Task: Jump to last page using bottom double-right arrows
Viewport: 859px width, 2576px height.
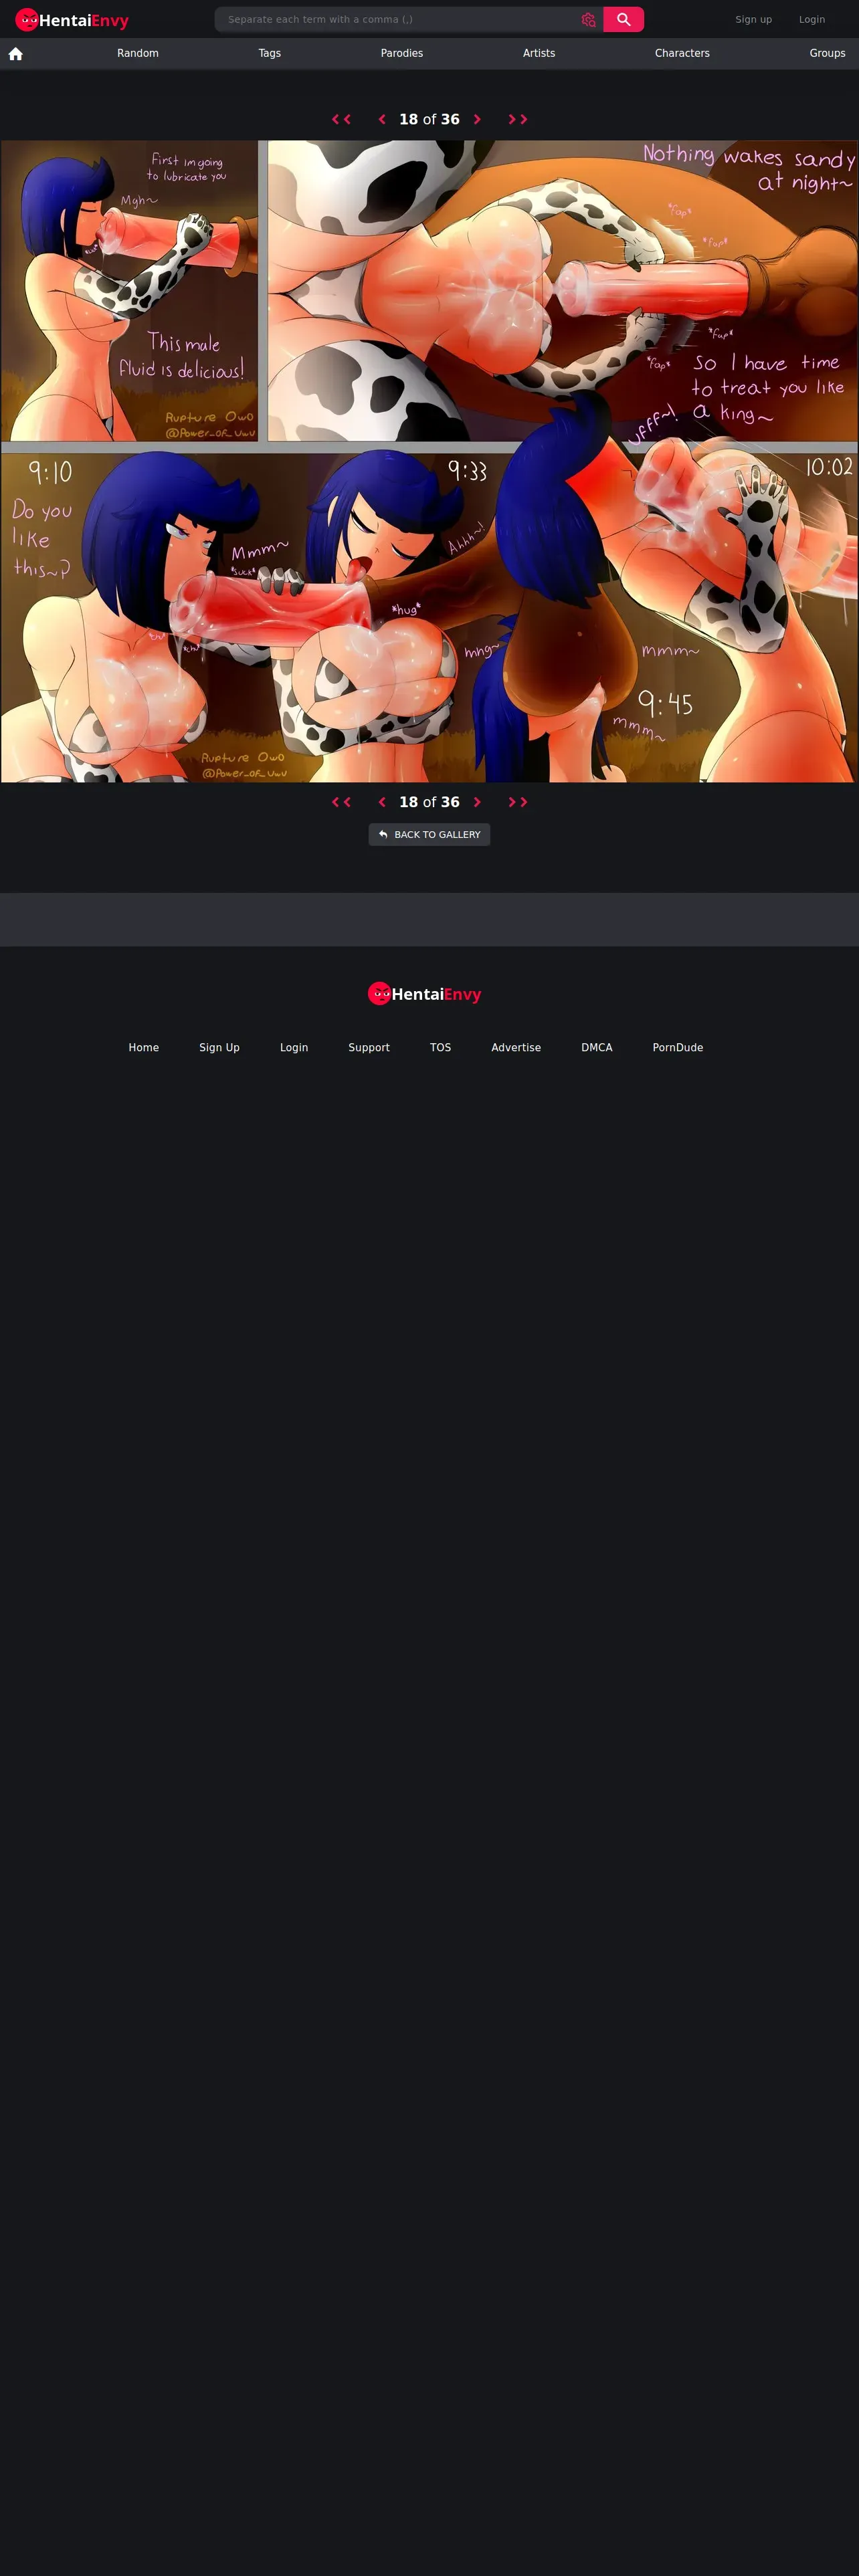Action: point(518,802)
